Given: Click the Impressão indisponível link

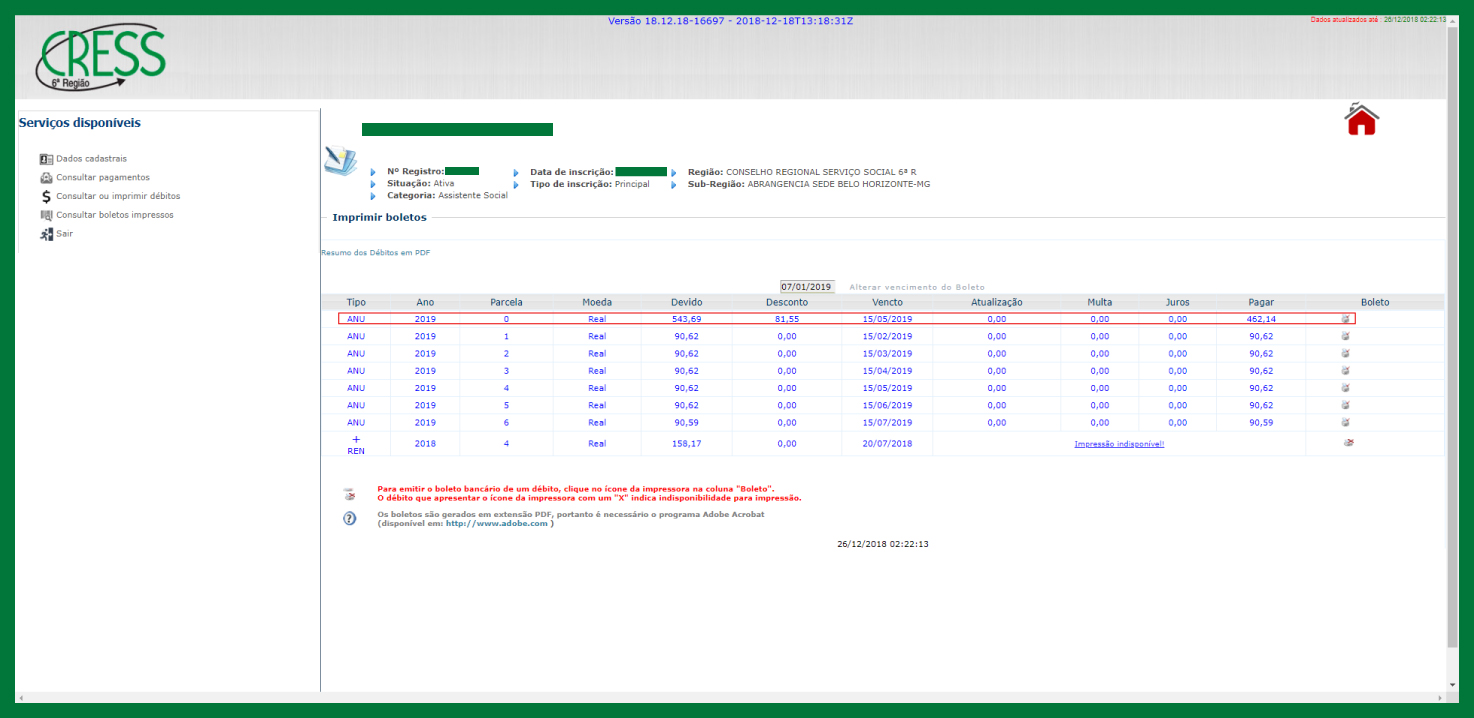Looking at the screenshot, I should pyautogui.click(x=1119, y=444).
